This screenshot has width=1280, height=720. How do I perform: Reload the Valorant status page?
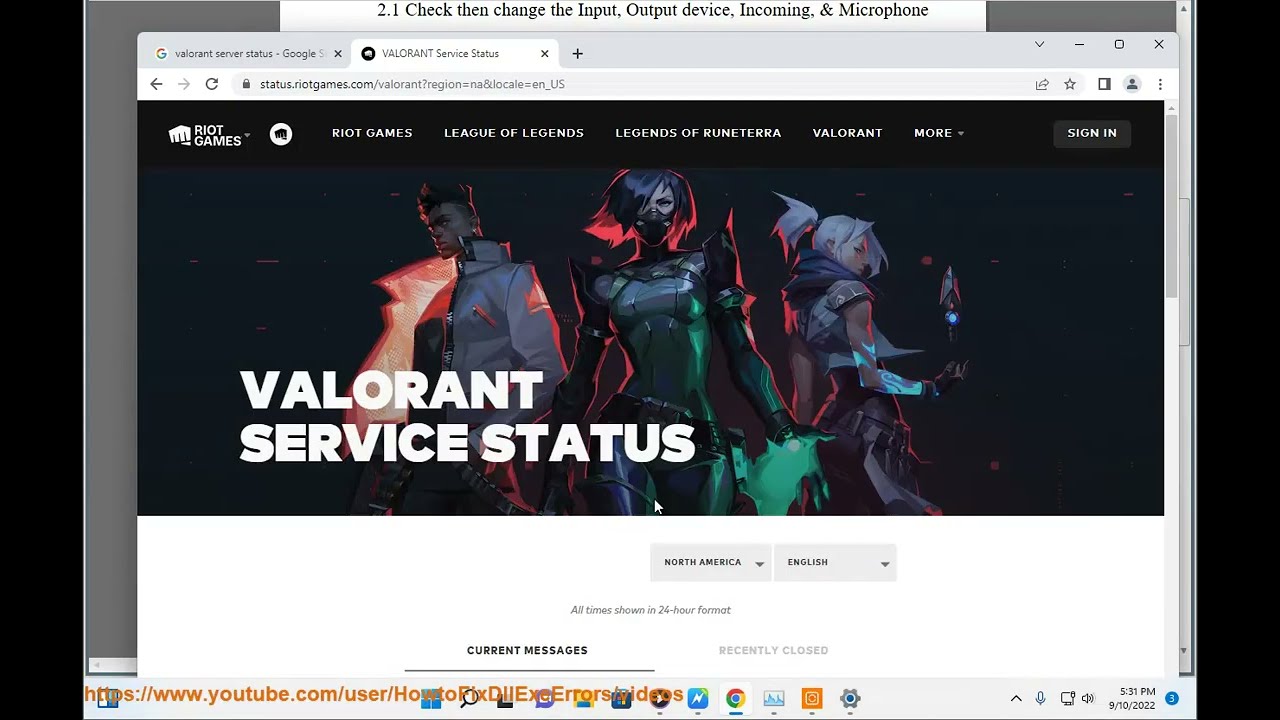pyautogui.click(x=212, y=84)
